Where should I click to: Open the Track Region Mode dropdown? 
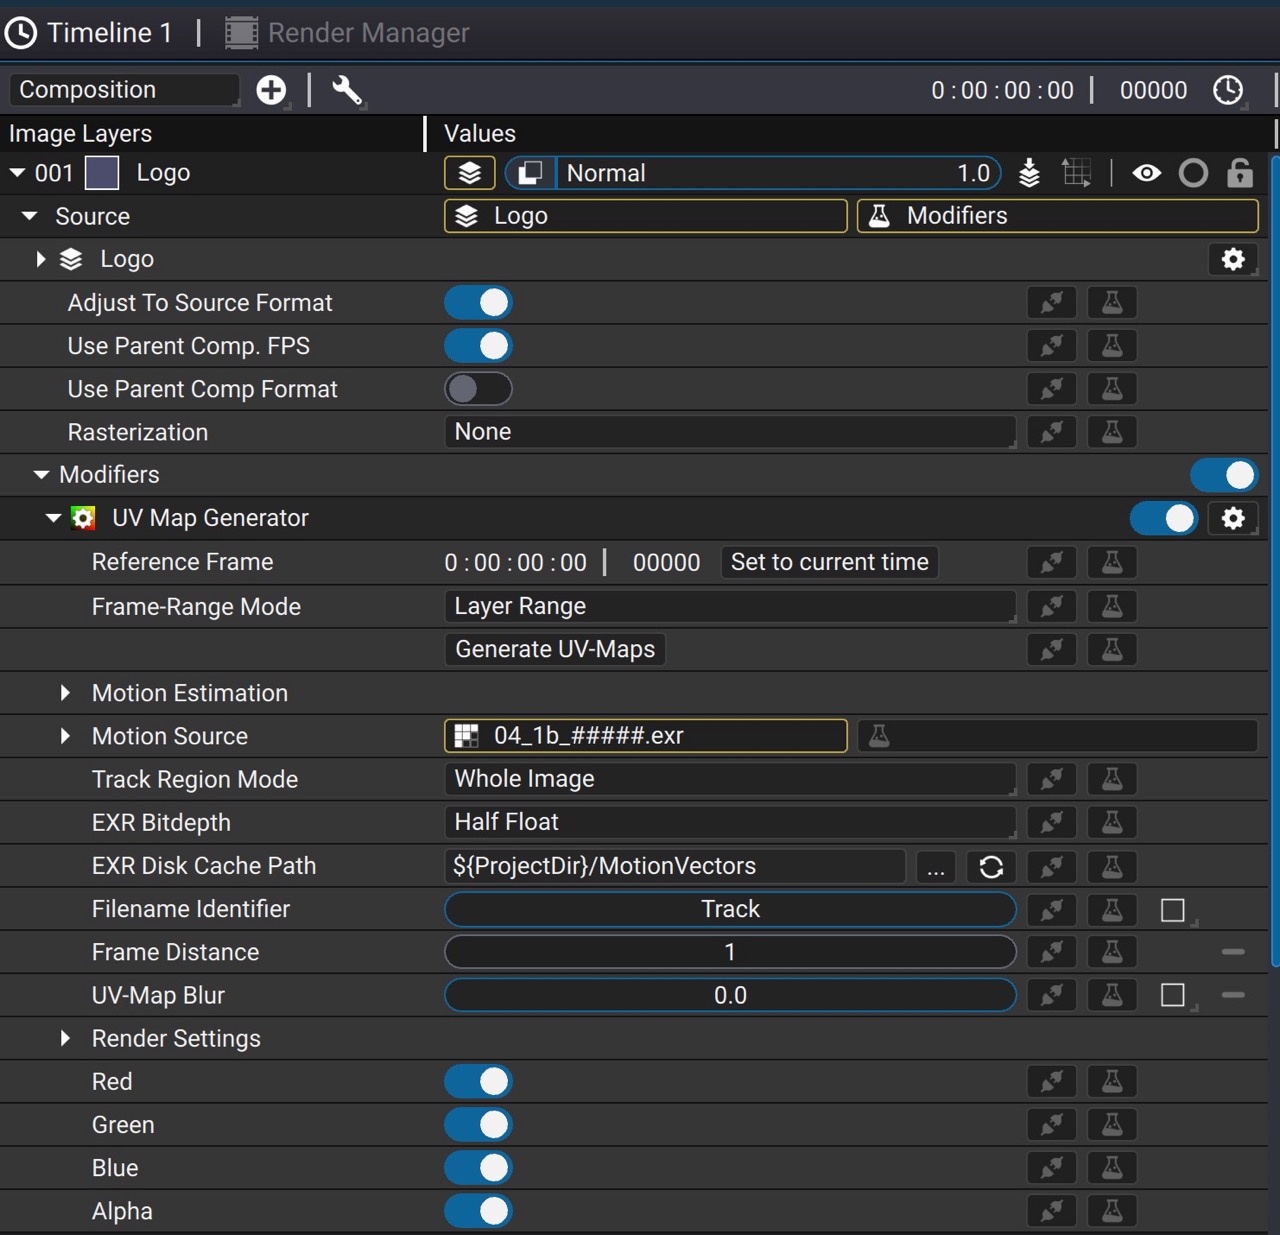(730, 779)
